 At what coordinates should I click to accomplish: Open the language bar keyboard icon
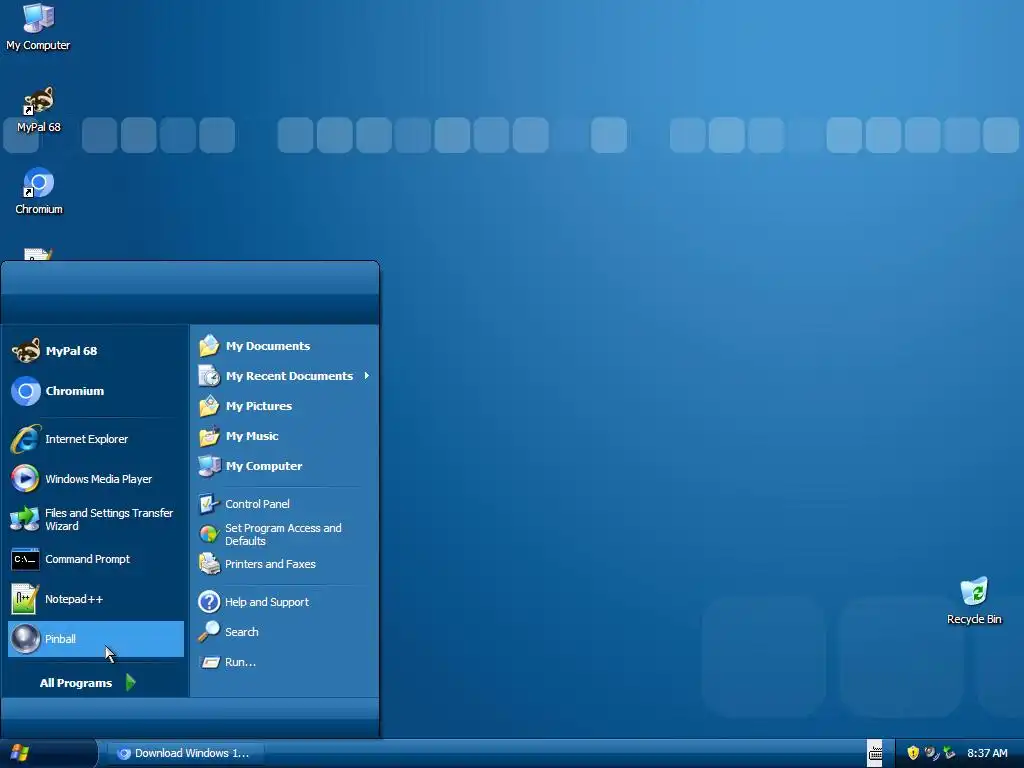click(x=875, y=754)
